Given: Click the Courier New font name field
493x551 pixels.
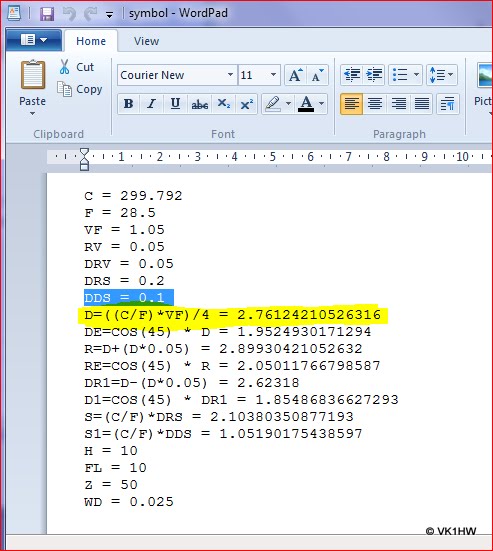Looking at the screenshot, I should [172, 75].
